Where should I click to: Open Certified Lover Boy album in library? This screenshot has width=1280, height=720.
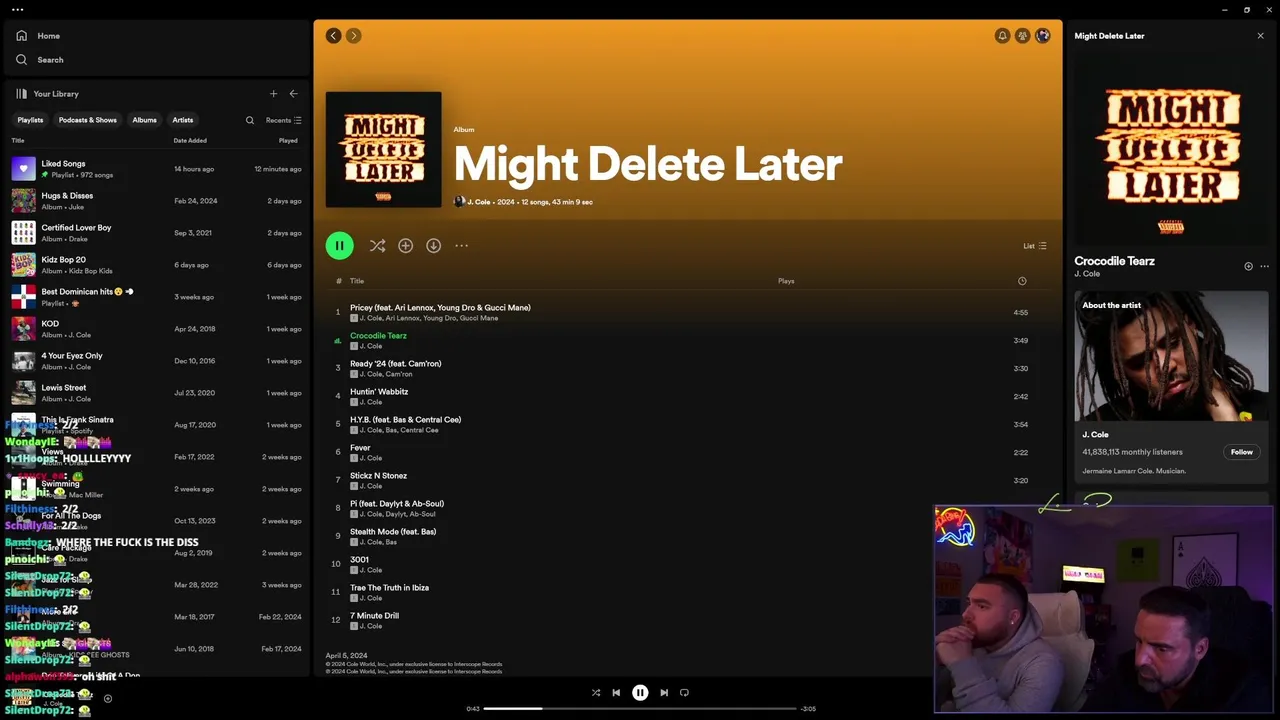coord(156,233)
